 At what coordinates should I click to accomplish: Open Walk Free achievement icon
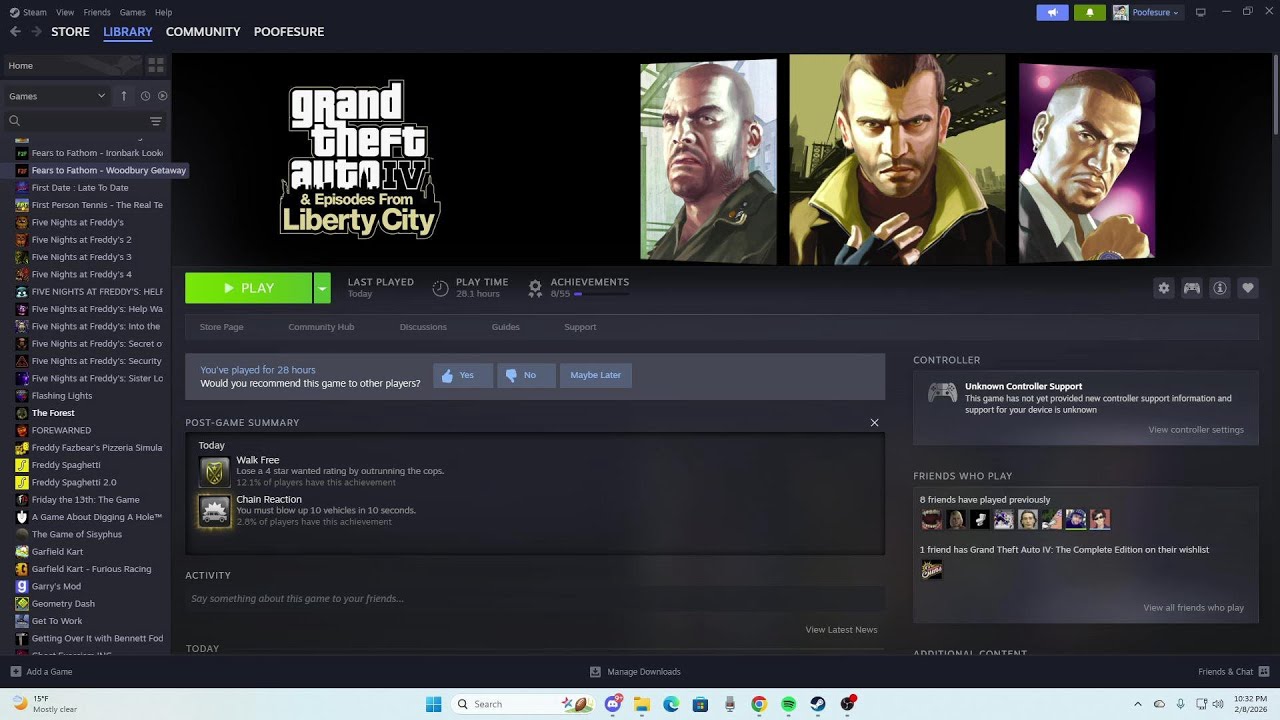tap(214, 472)
